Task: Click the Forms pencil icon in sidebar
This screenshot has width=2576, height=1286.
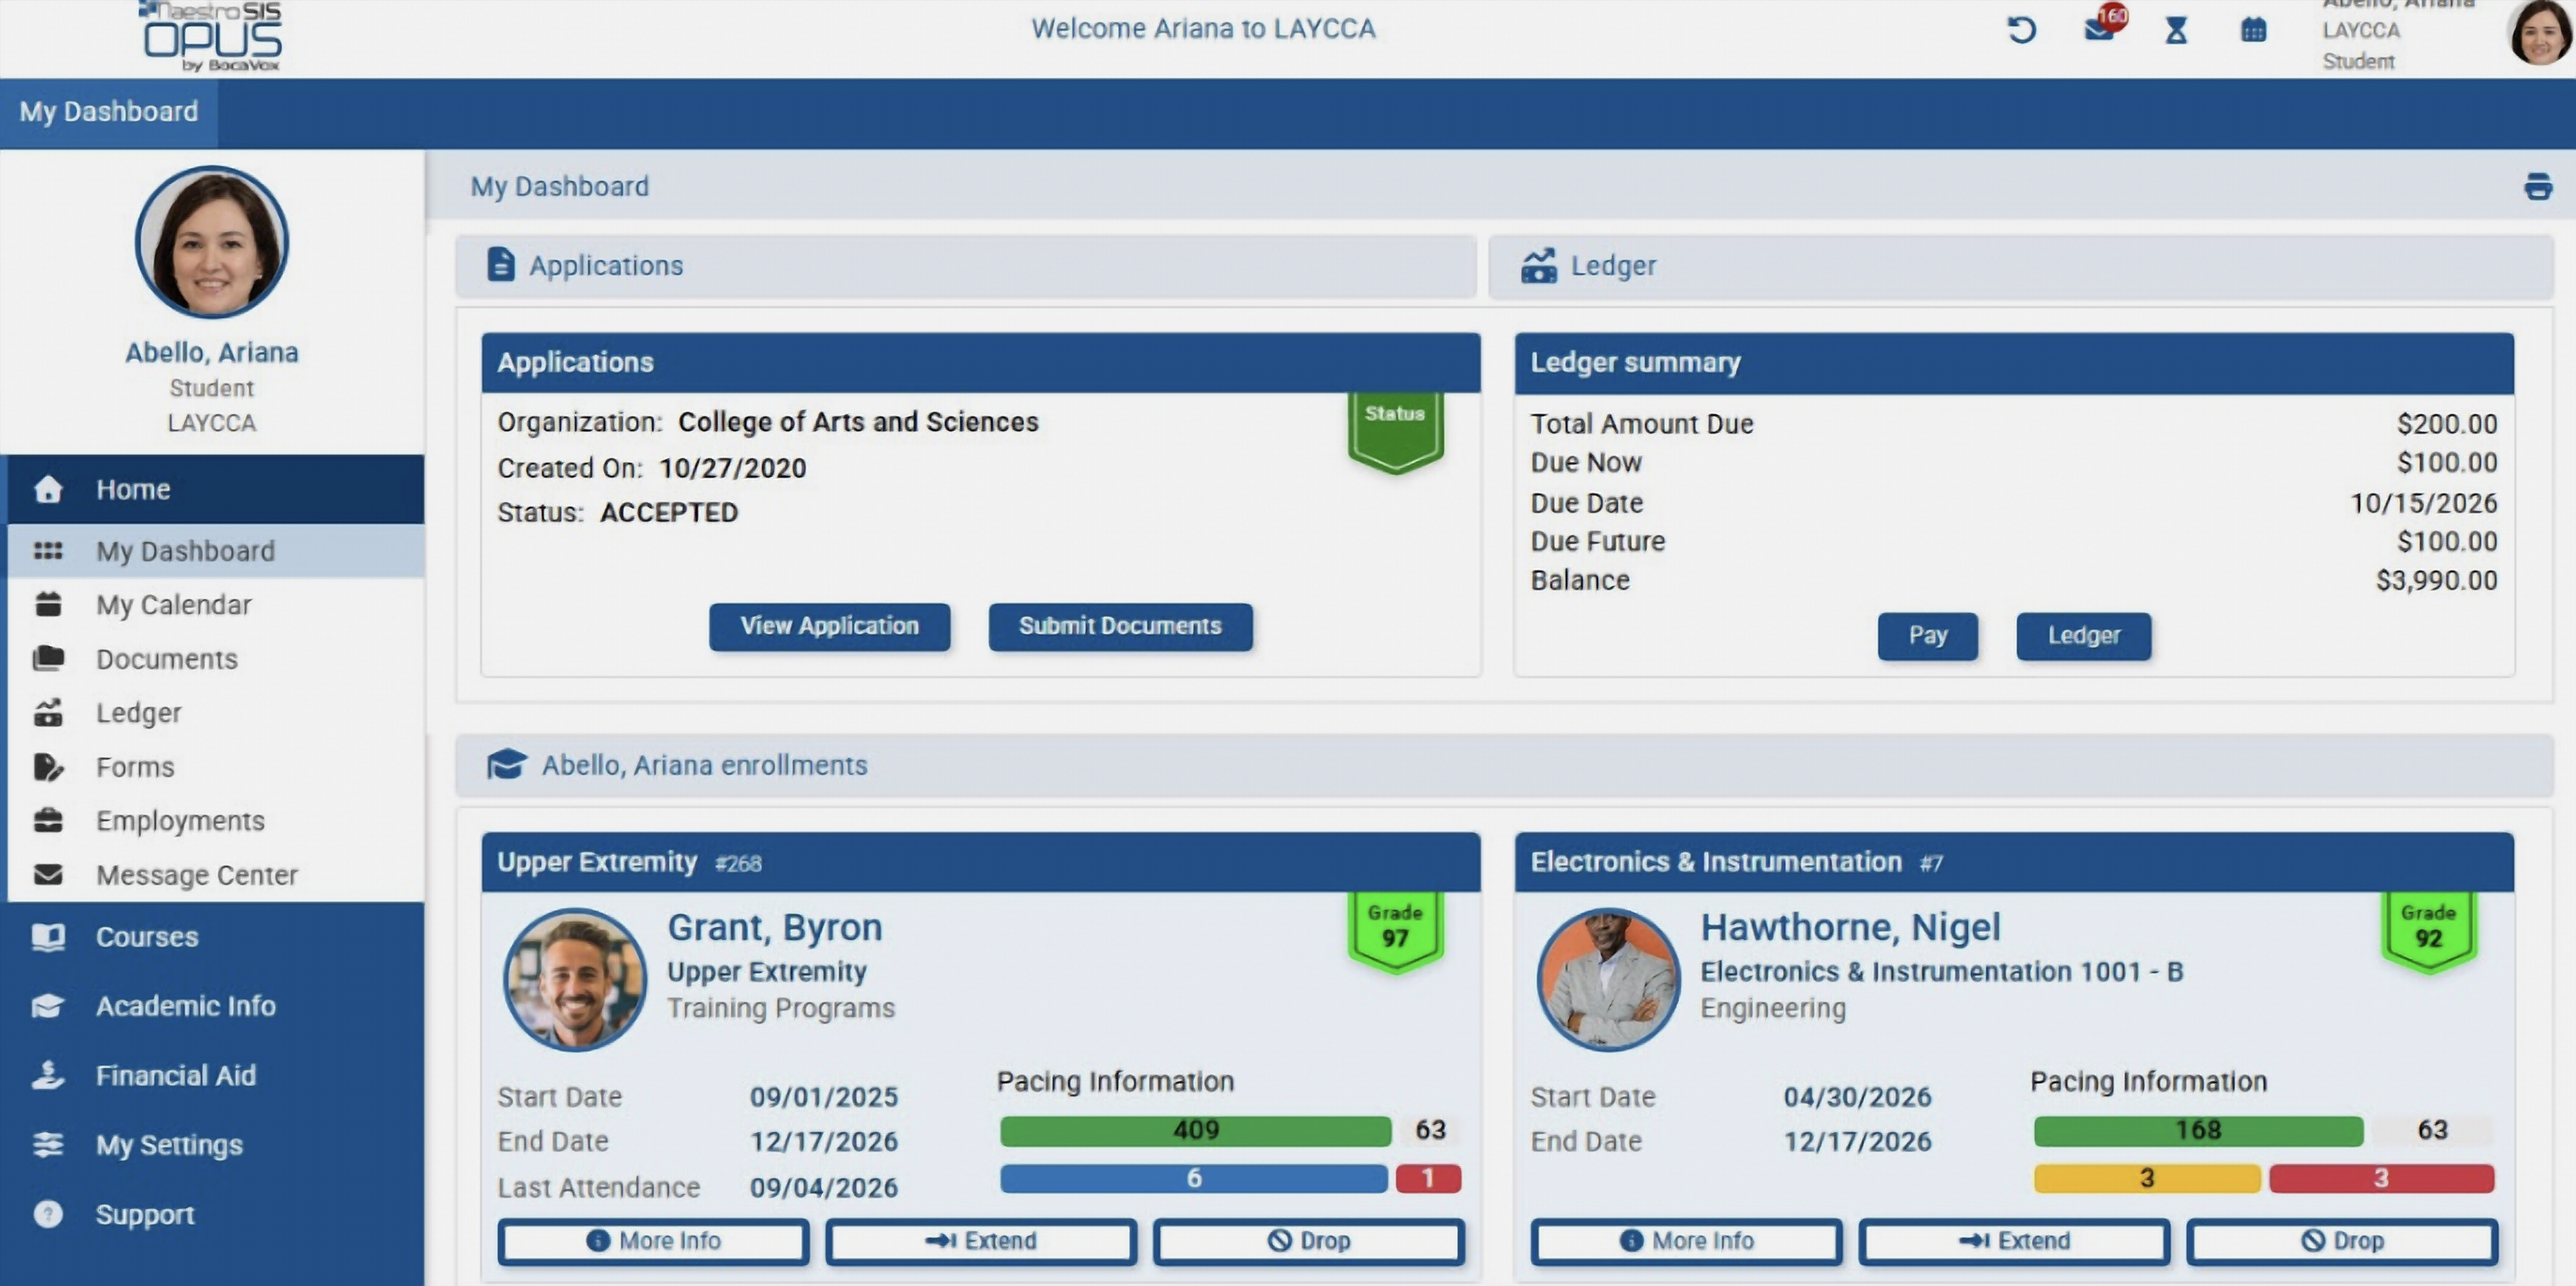Action: coord(48,767)
